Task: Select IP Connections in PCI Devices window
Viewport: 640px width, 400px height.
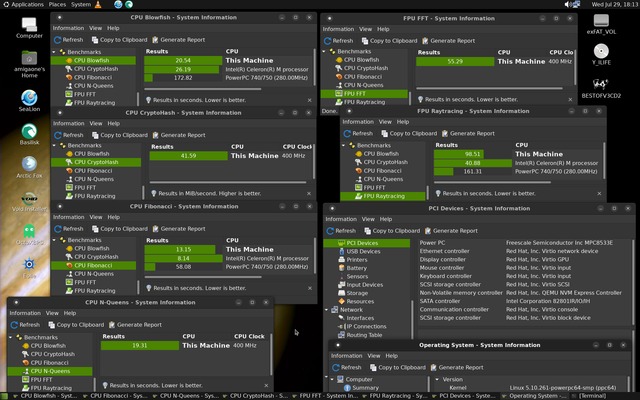Action: [366, 327]
